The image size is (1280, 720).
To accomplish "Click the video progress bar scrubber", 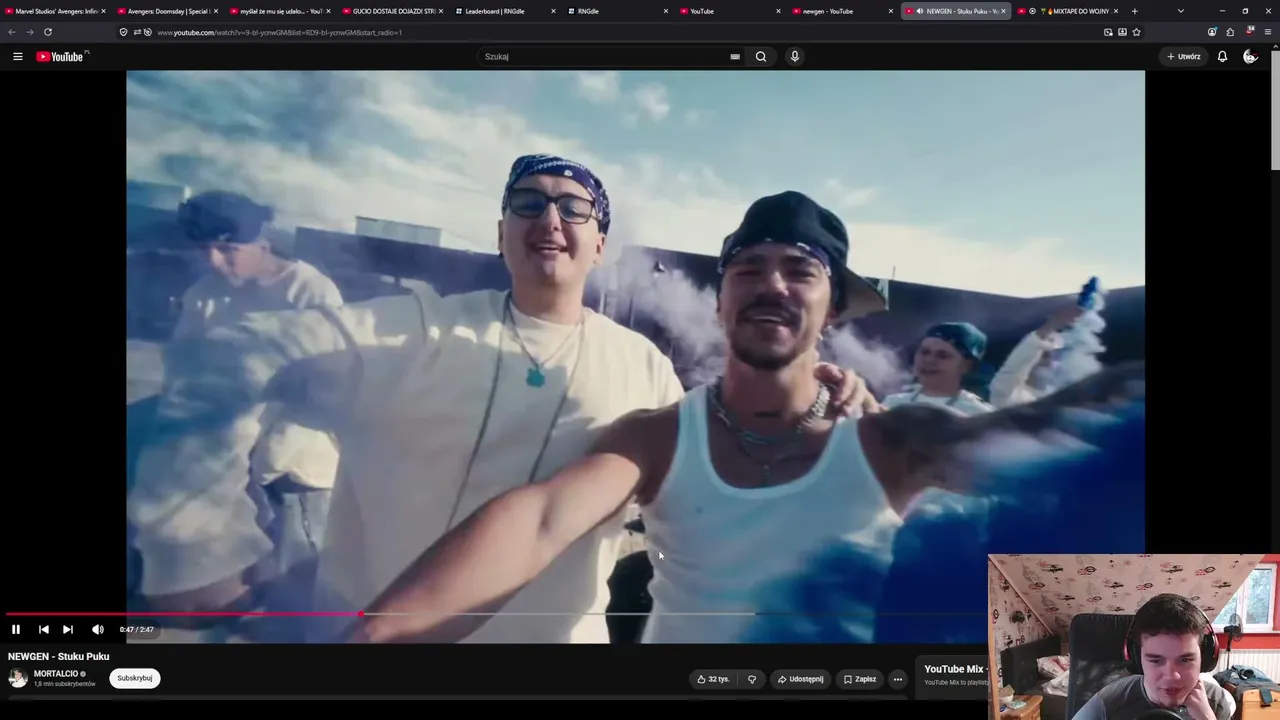I will click(361, 614).
